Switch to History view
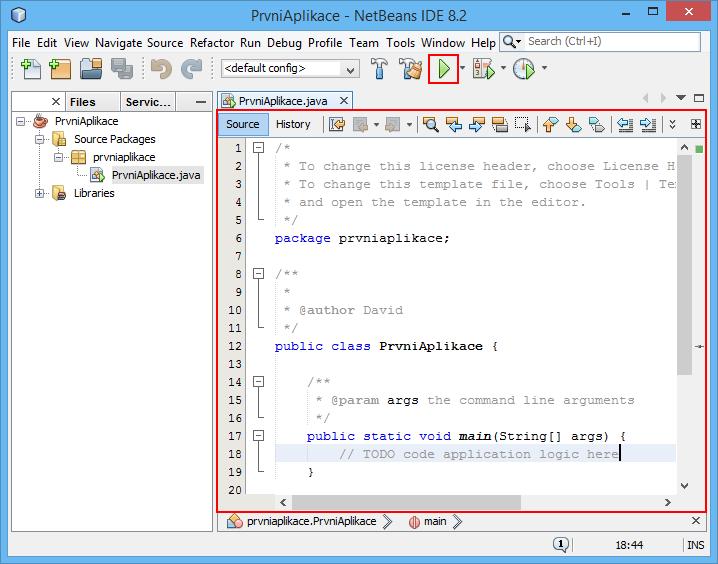The height and width of the screenshot is (564, 718). 293,124
